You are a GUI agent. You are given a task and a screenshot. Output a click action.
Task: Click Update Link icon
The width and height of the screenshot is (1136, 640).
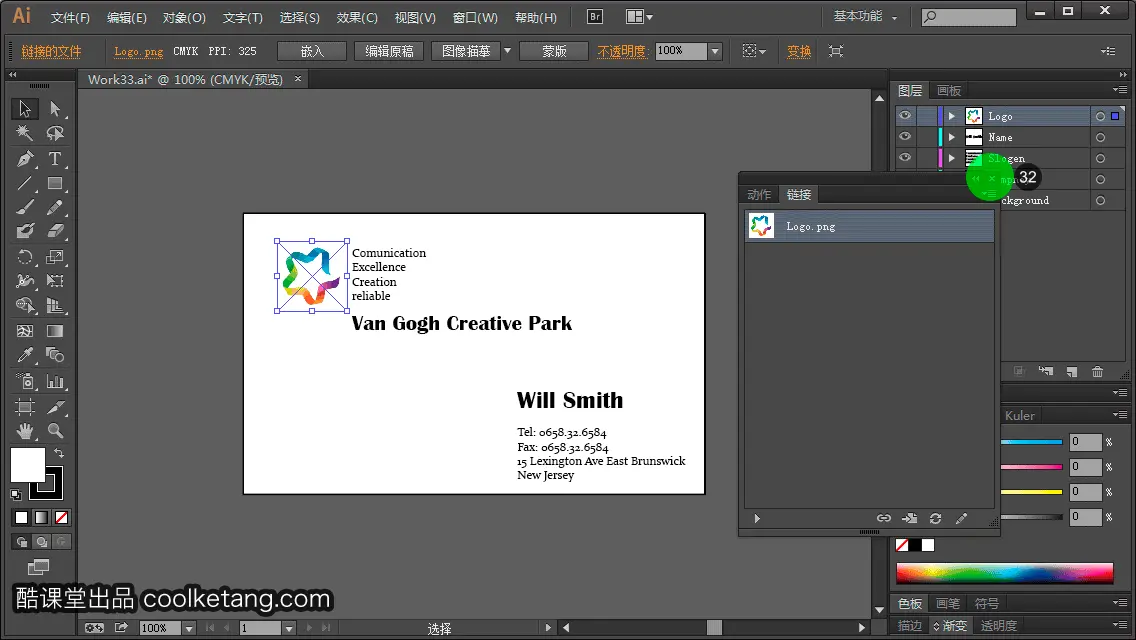[x=935, y=518]
